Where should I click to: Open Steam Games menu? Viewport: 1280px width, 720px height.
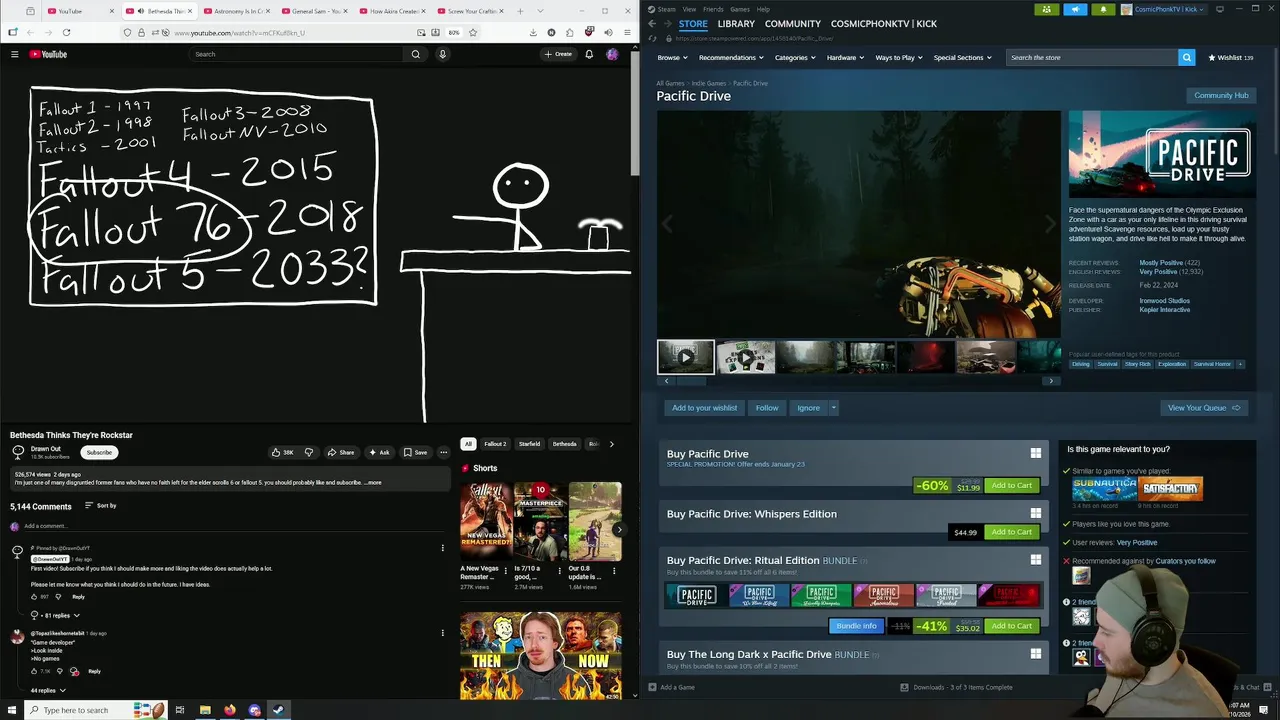click(740, 9)
